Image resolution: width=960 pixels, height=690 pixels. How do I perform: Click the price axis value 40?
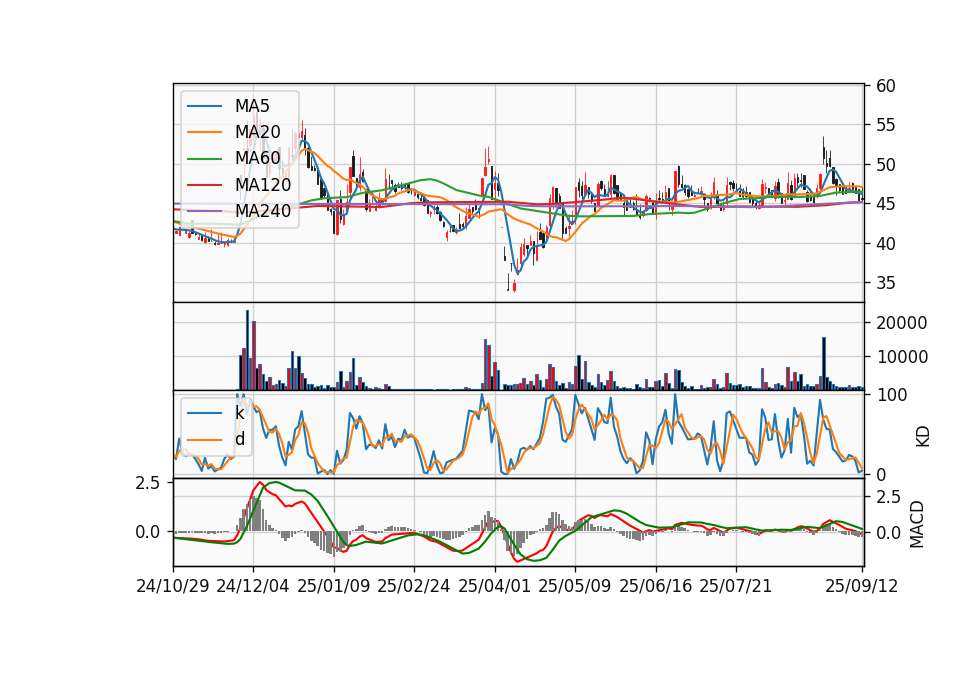coord(886,244)
